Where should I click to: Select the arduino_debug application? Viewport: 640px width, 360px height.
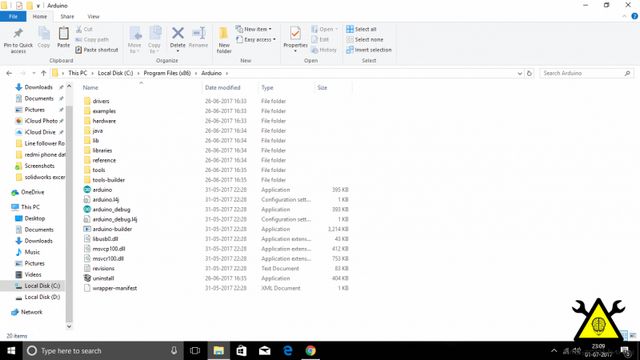(x=111, y=209)
